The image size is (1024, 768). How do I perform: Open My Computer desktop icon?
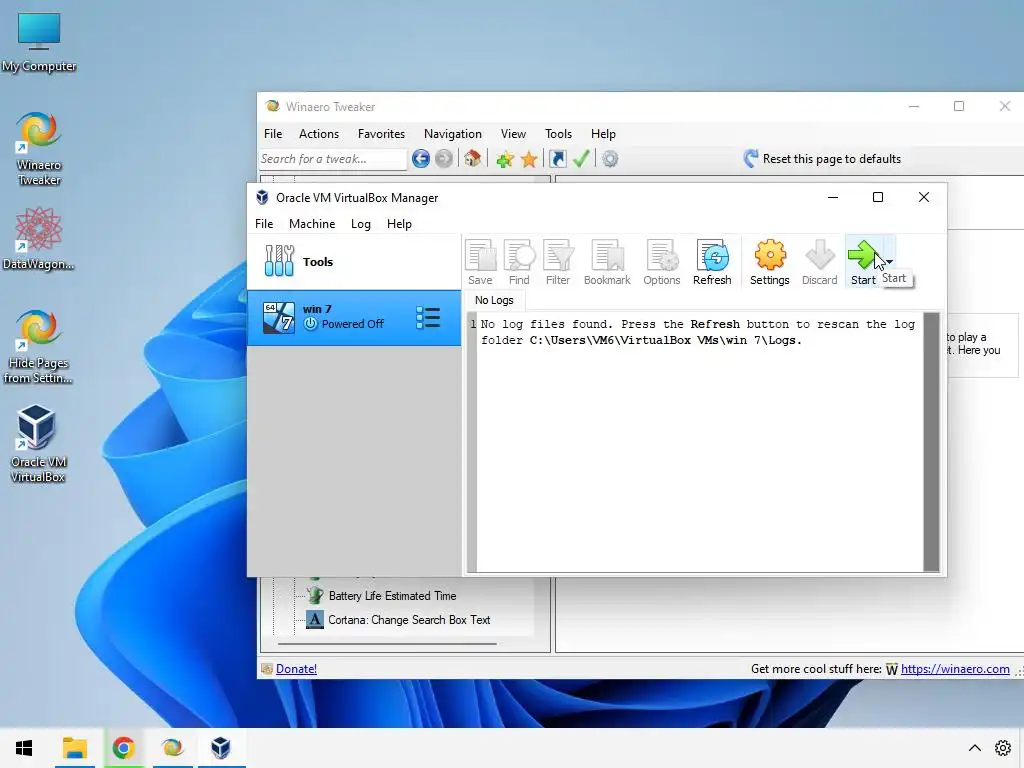[39, 42]
